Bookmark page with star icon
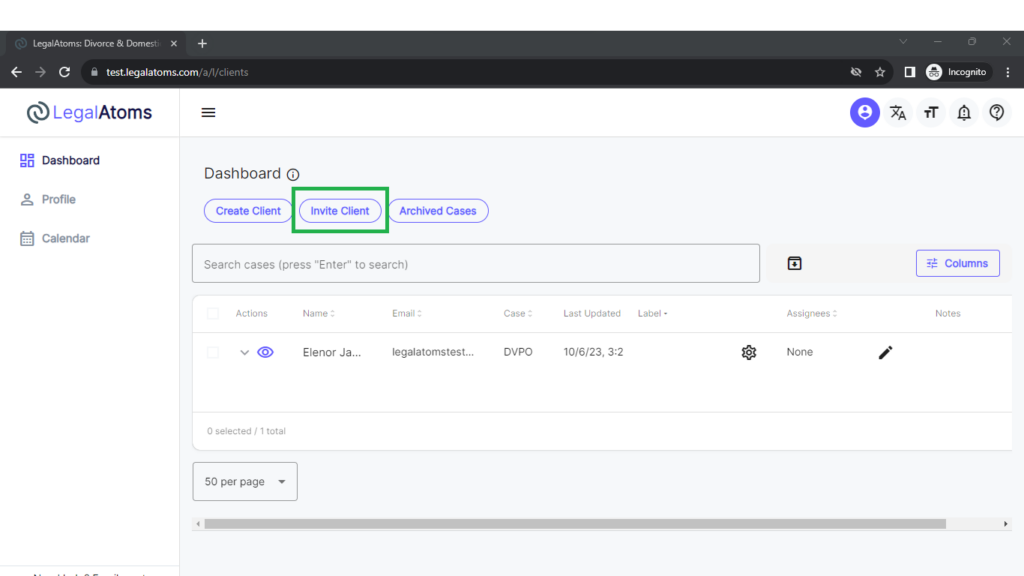This screenshot has width=1024, height=576. [x=880, y=72]
